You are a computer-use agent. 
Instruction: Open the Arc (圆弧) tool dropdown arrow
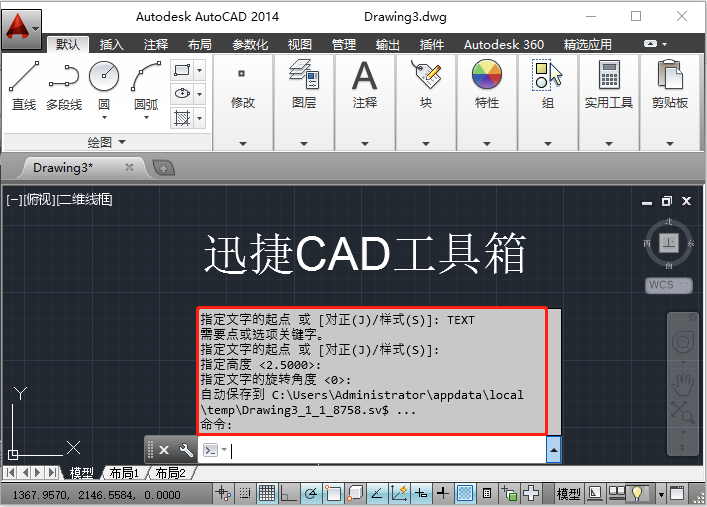click(146, 118)
